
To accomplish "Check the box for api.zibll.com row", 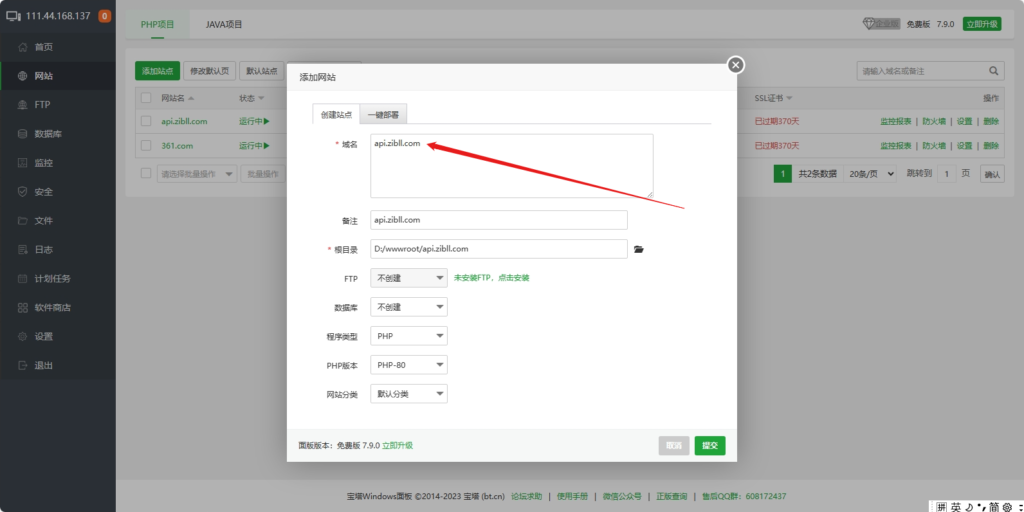I will 146,121.
